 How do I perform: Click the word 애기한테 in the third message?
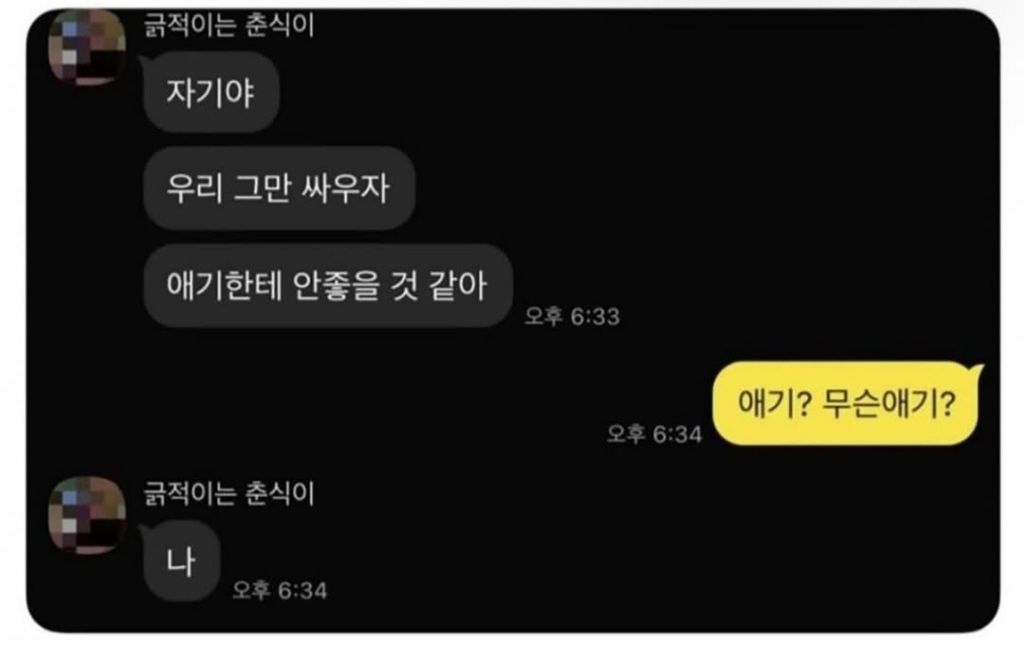pyautogui.click(x=225, y=285)
